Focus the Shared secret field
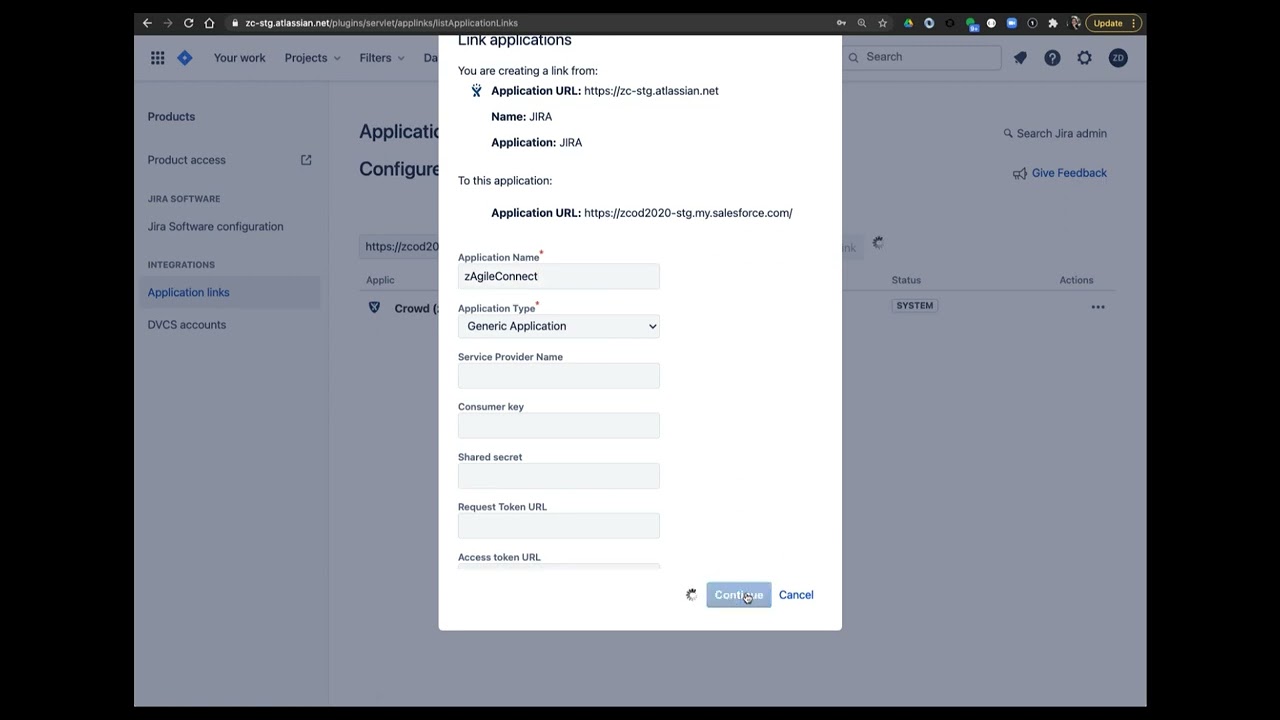The image size is (1280, 720). (x=559, y=476)
